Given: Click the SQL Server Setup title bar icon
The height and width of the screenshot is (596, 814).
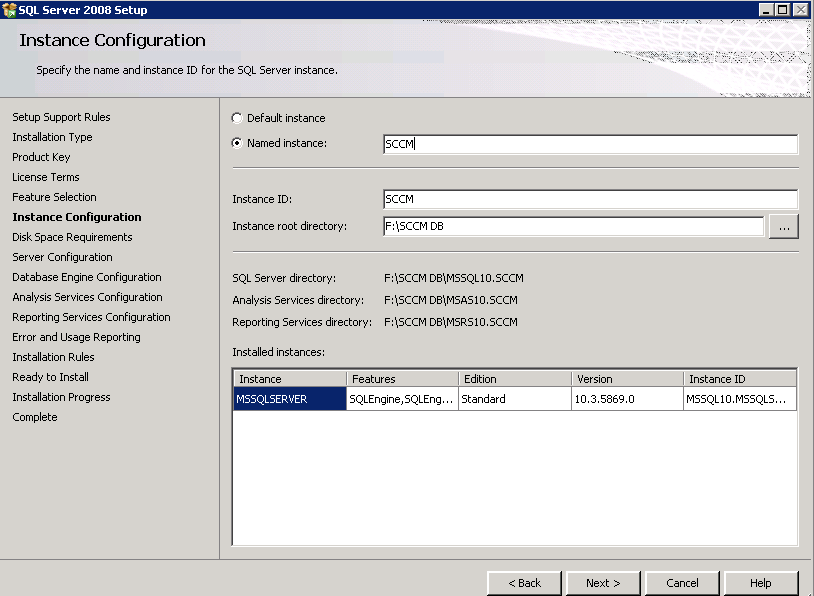Looking at the screenshot, I should pos(9,10).
